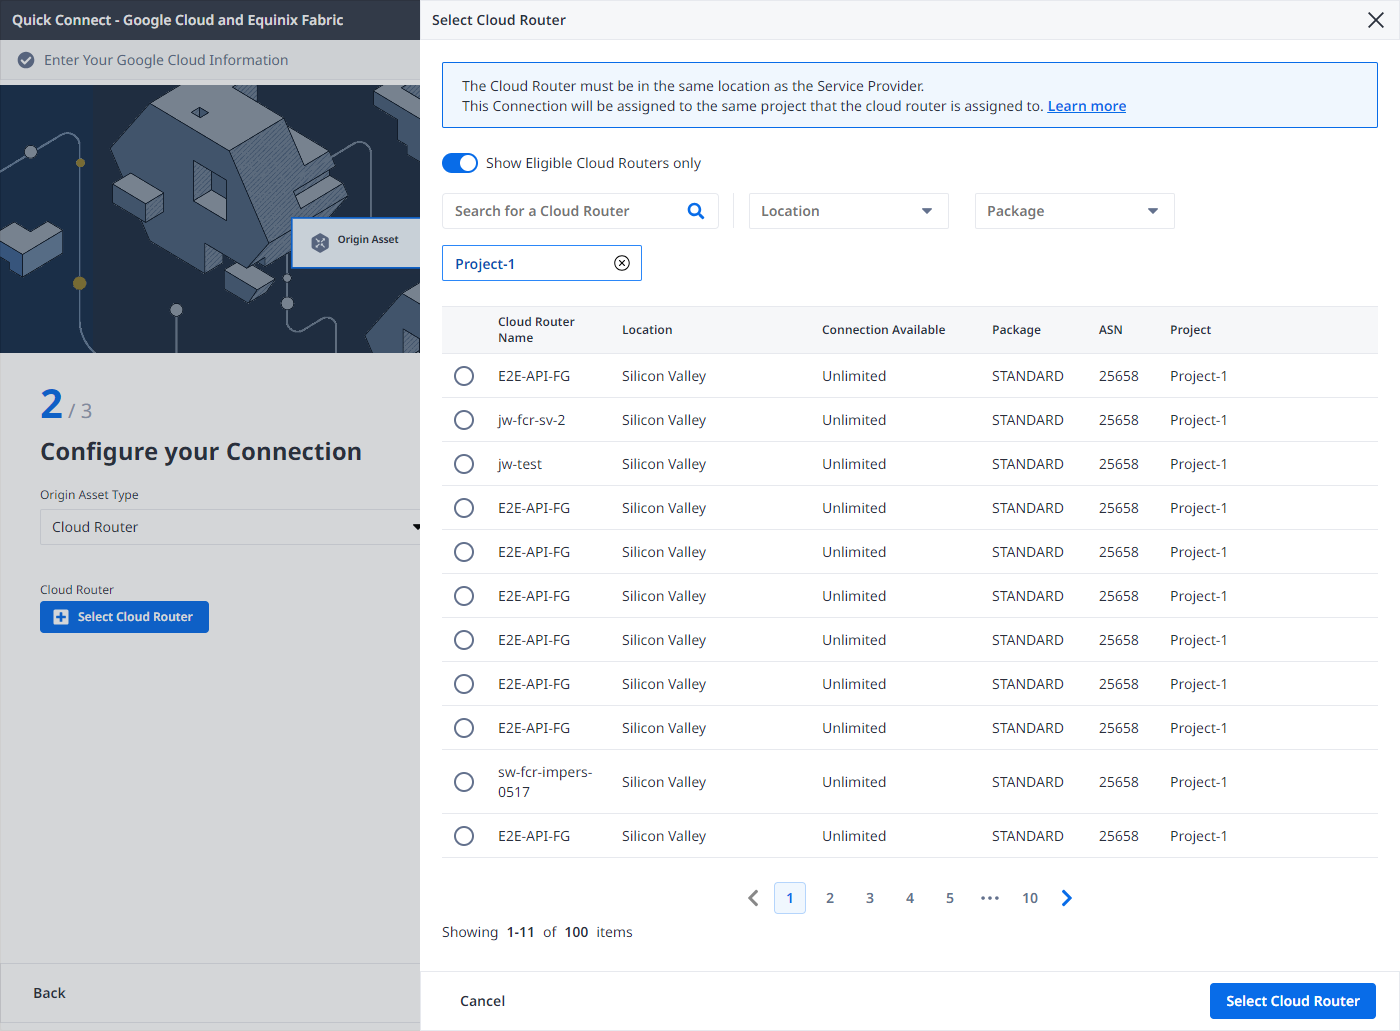
Task: Go to page 3
Action: pyautogui.click(x=870, y=898)
